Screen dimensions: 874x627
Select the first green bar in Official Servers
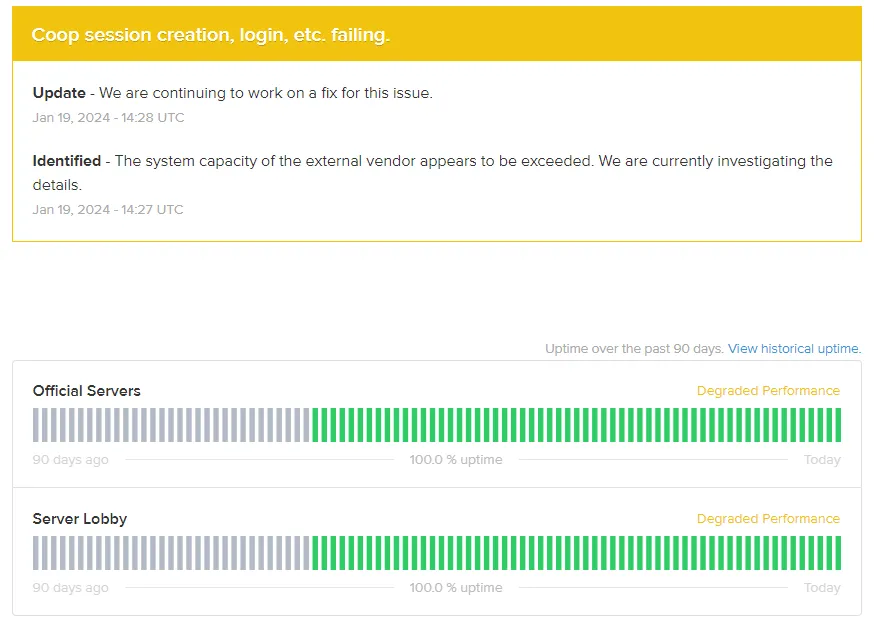click(316, 425)
